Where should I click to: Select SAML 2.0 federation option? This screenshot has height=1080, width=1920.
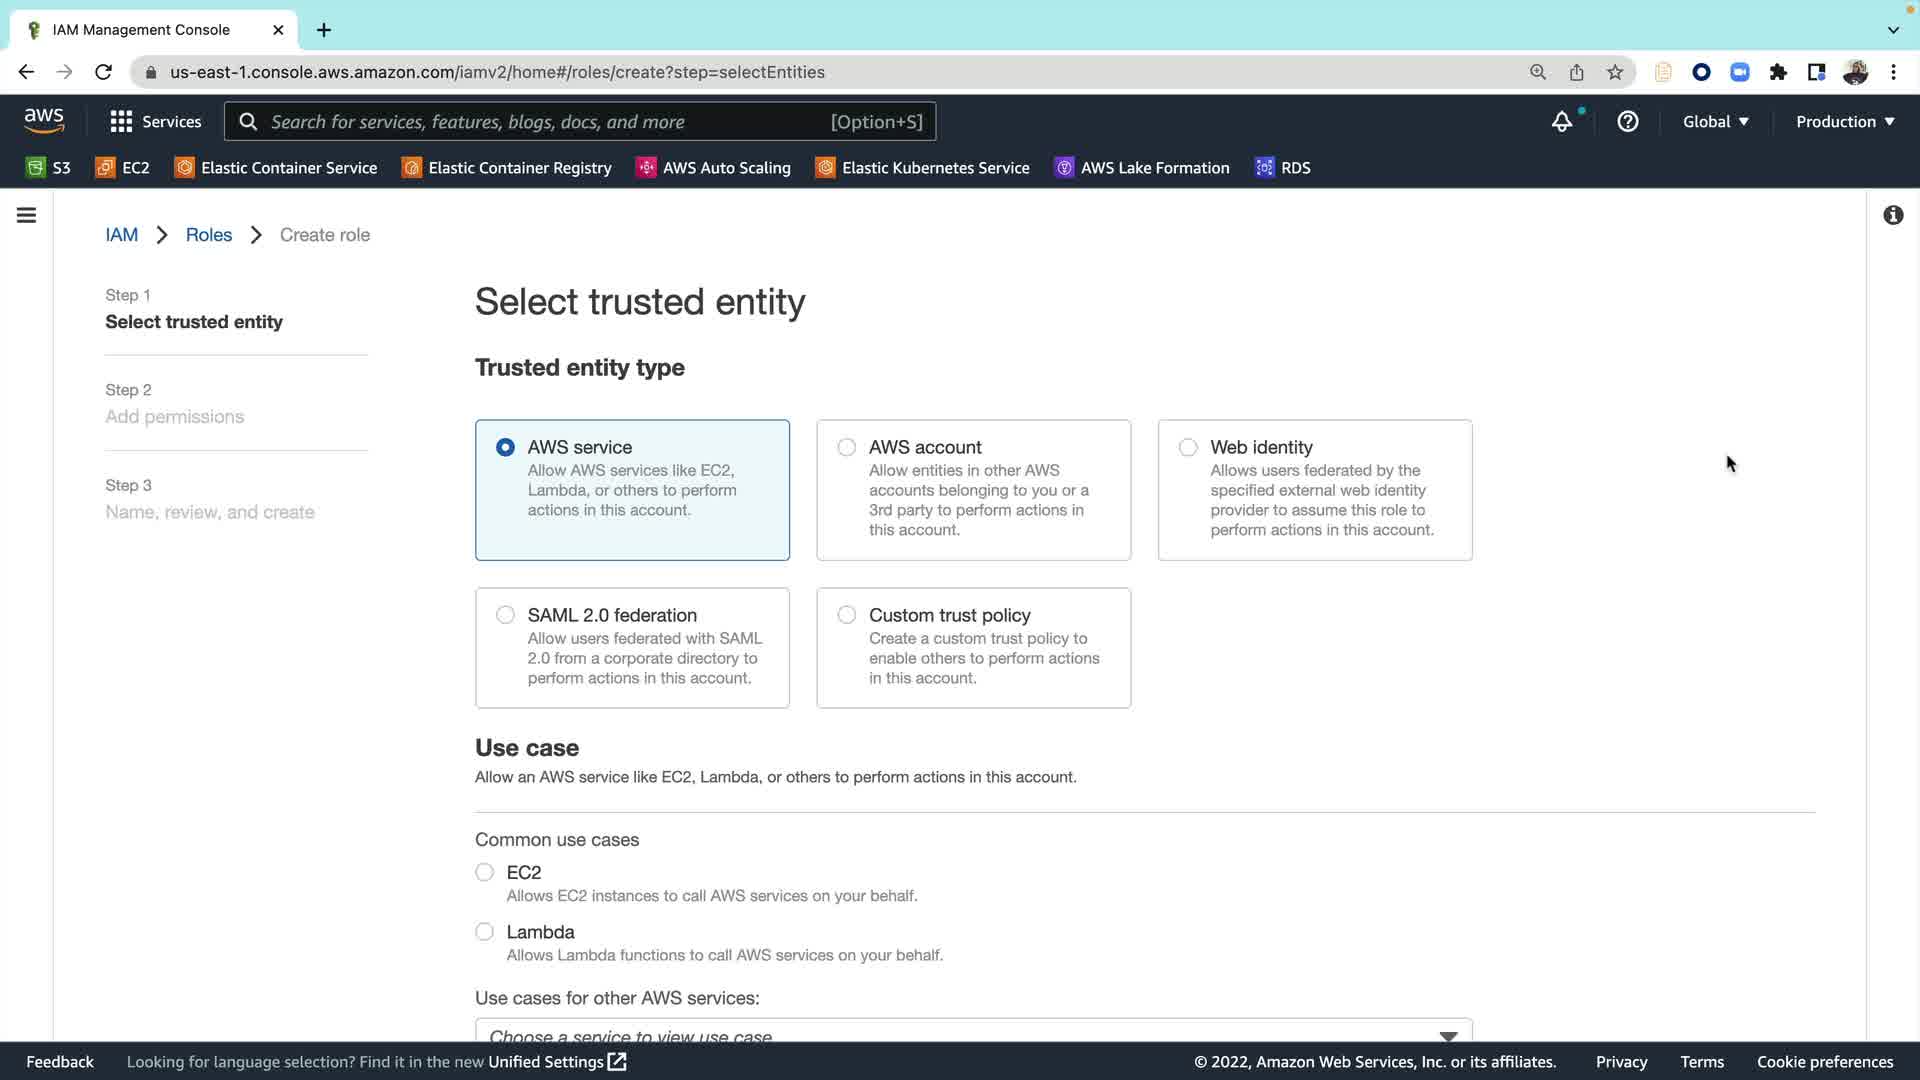[505, 615]
